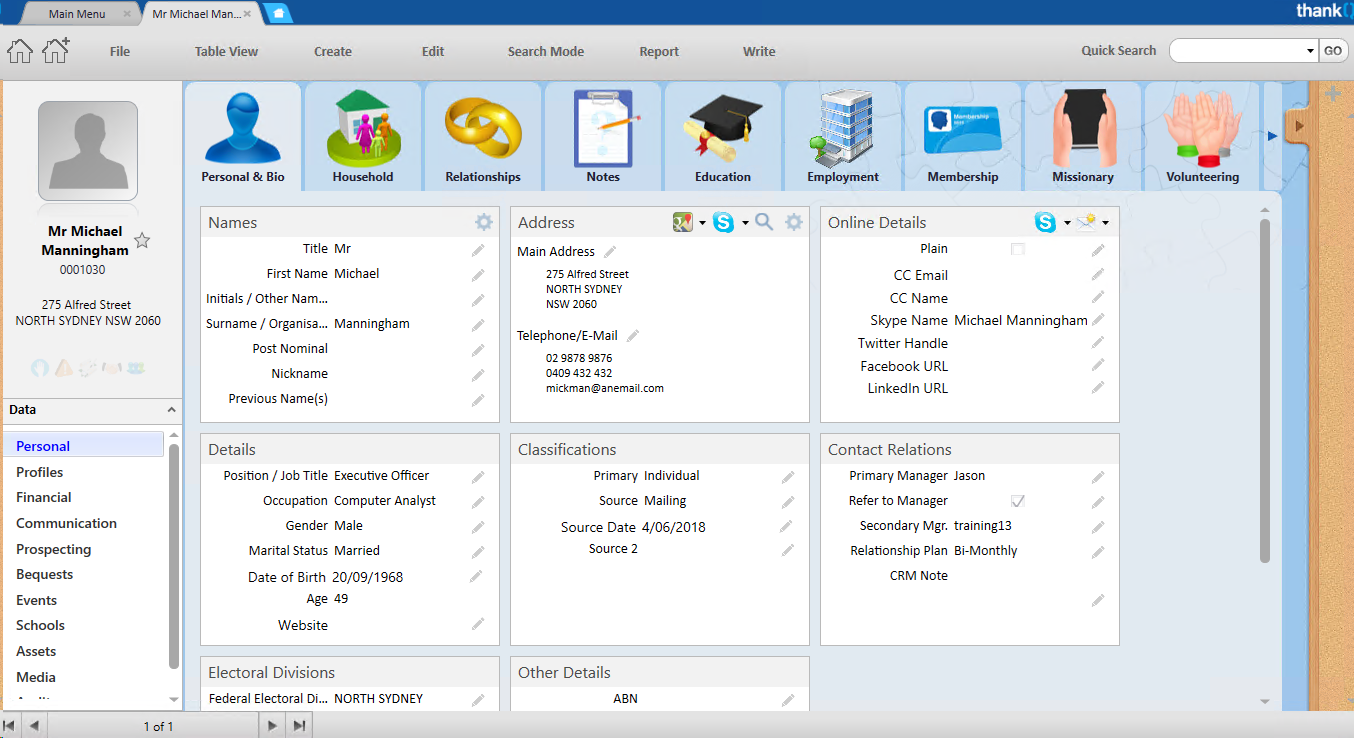
Task: Go to the next record arrow
Action: click(272, 726)
